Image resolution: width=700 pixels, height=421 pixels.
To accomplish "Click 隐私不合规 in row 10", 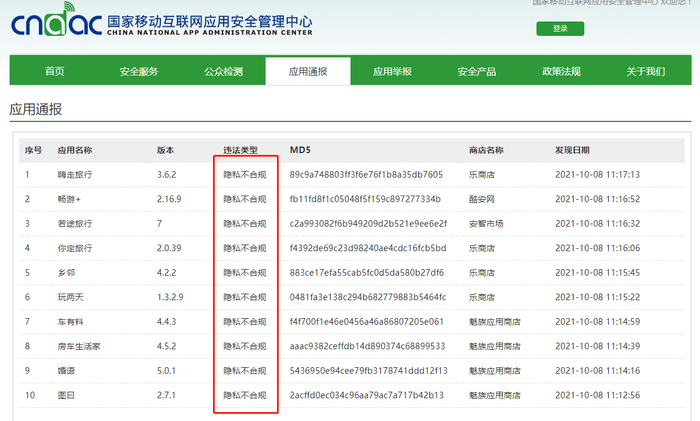I will [x=245, y=396].
